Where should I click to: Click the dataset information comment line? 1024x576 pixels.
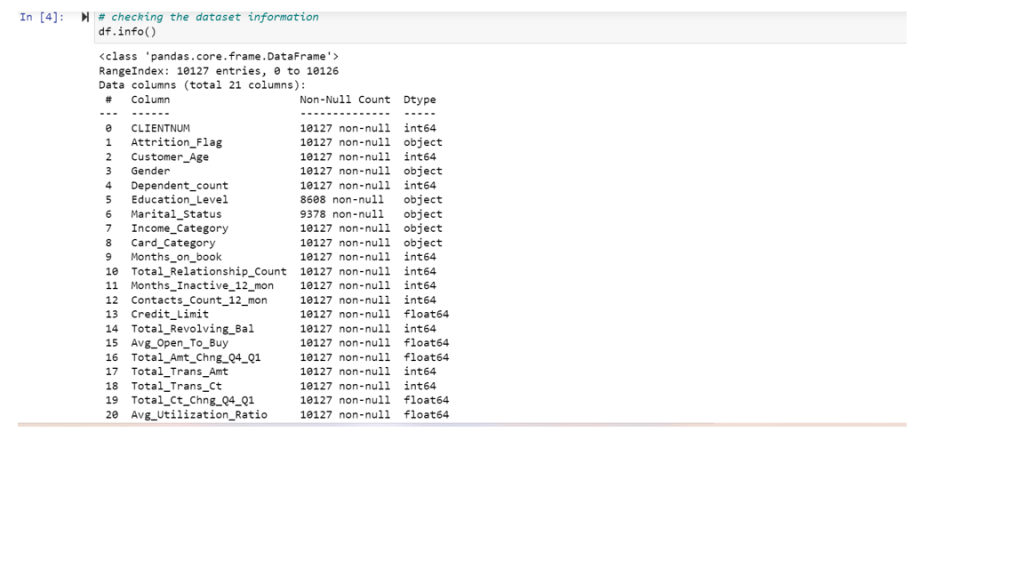[215, 17]
